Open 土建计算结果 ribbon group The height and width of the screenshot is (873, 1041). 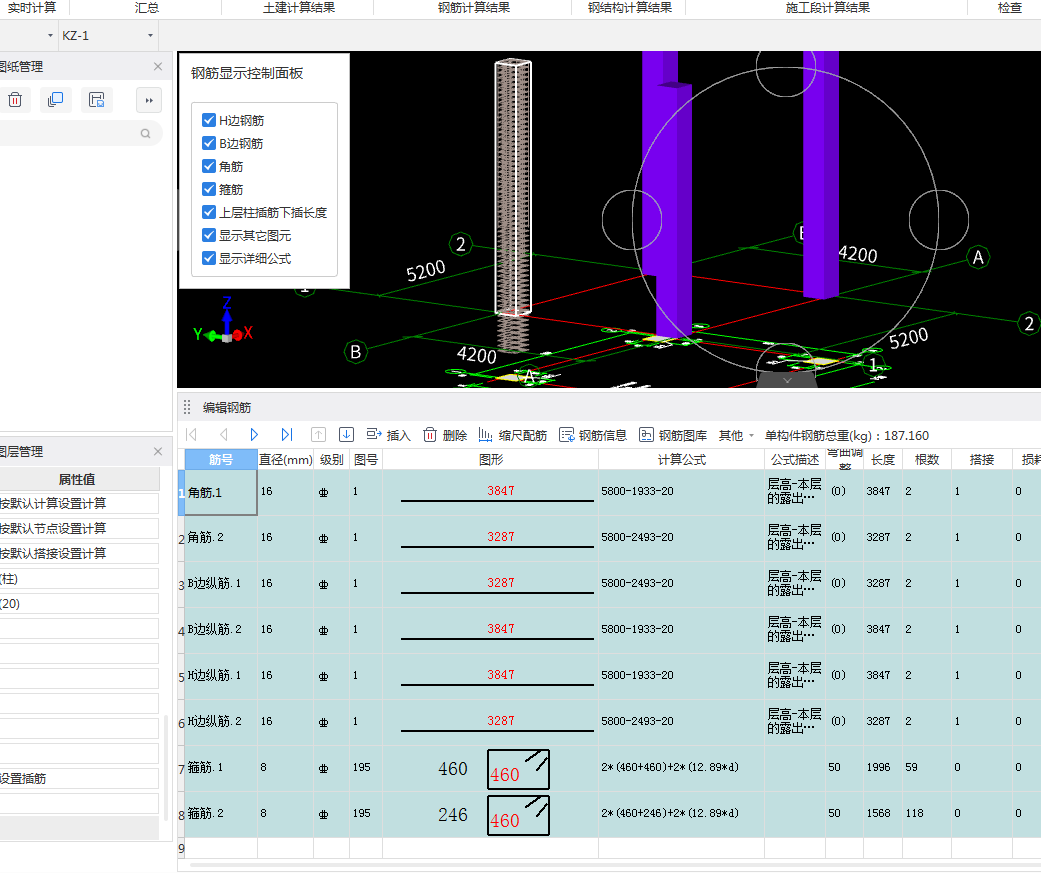[299, 7]
